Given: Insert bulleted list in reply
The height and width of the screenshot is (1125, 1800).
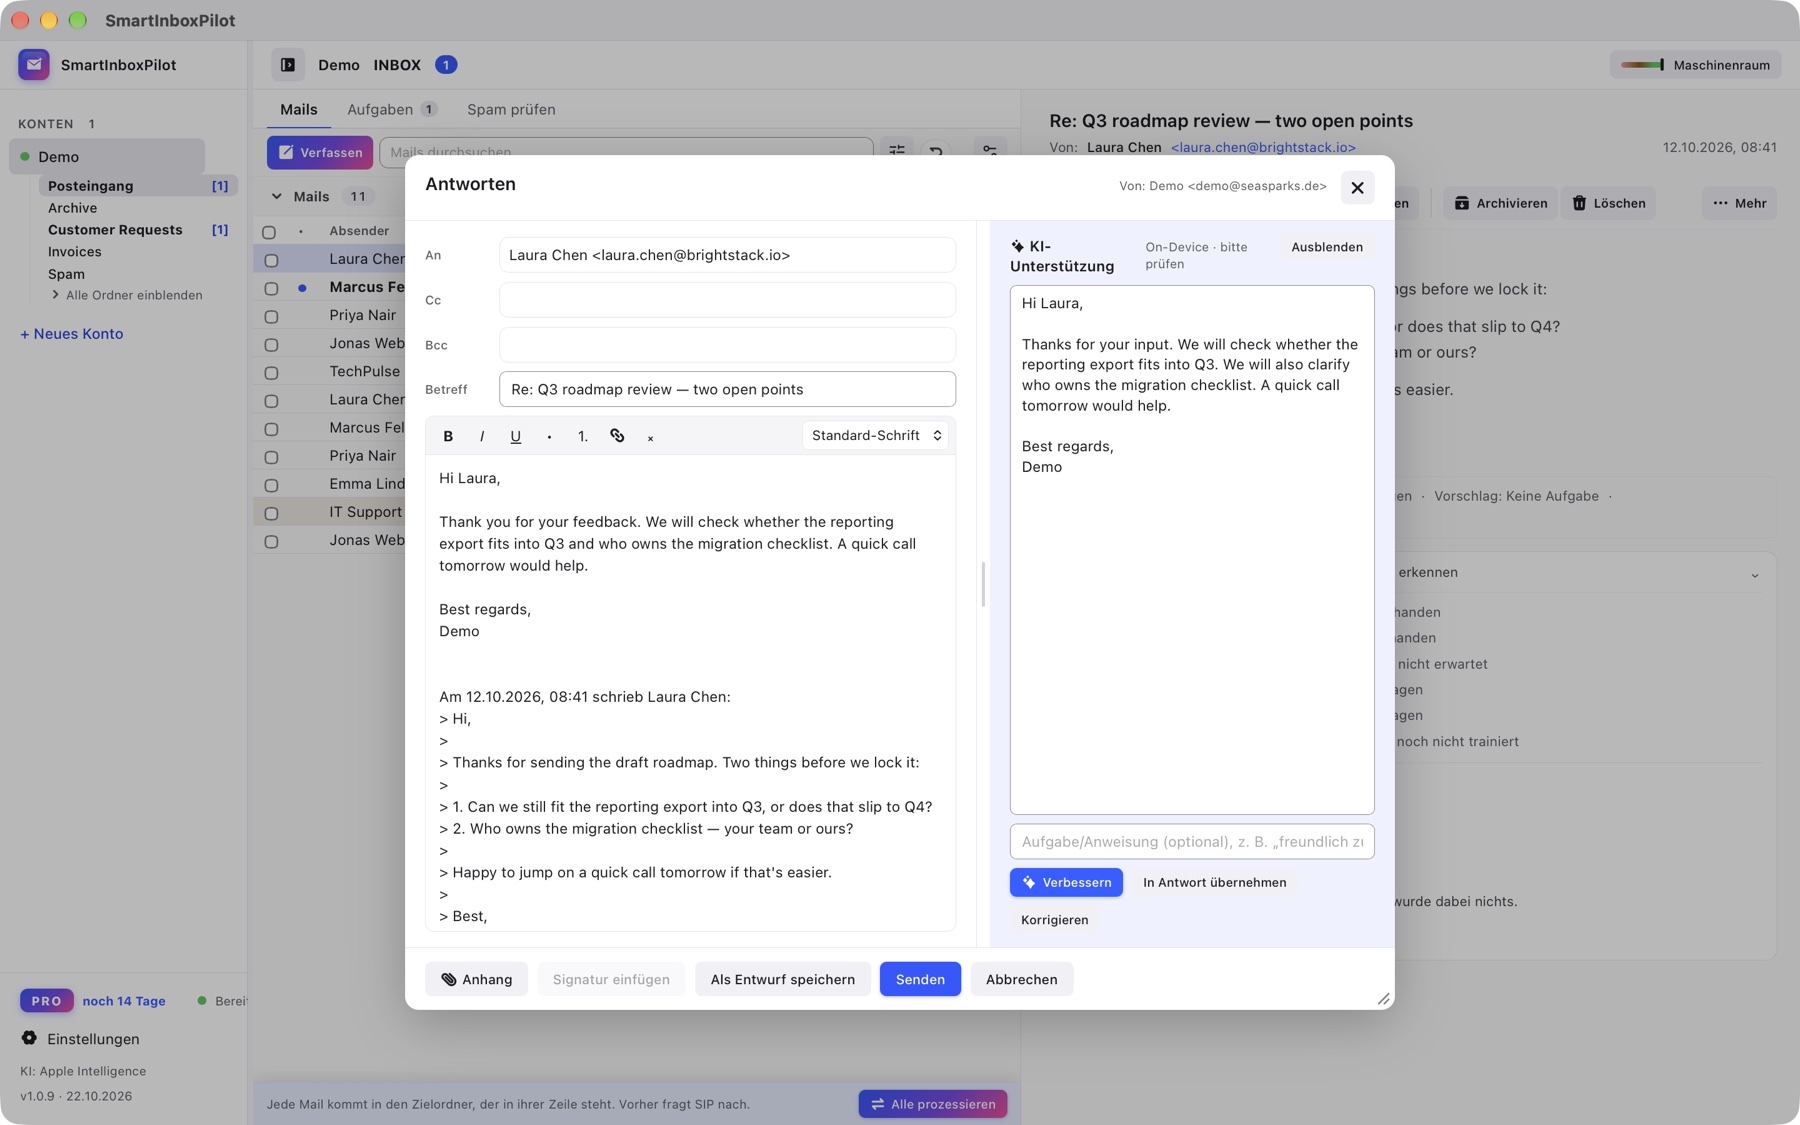Looking at the screenshot, I should coord(549,436).
